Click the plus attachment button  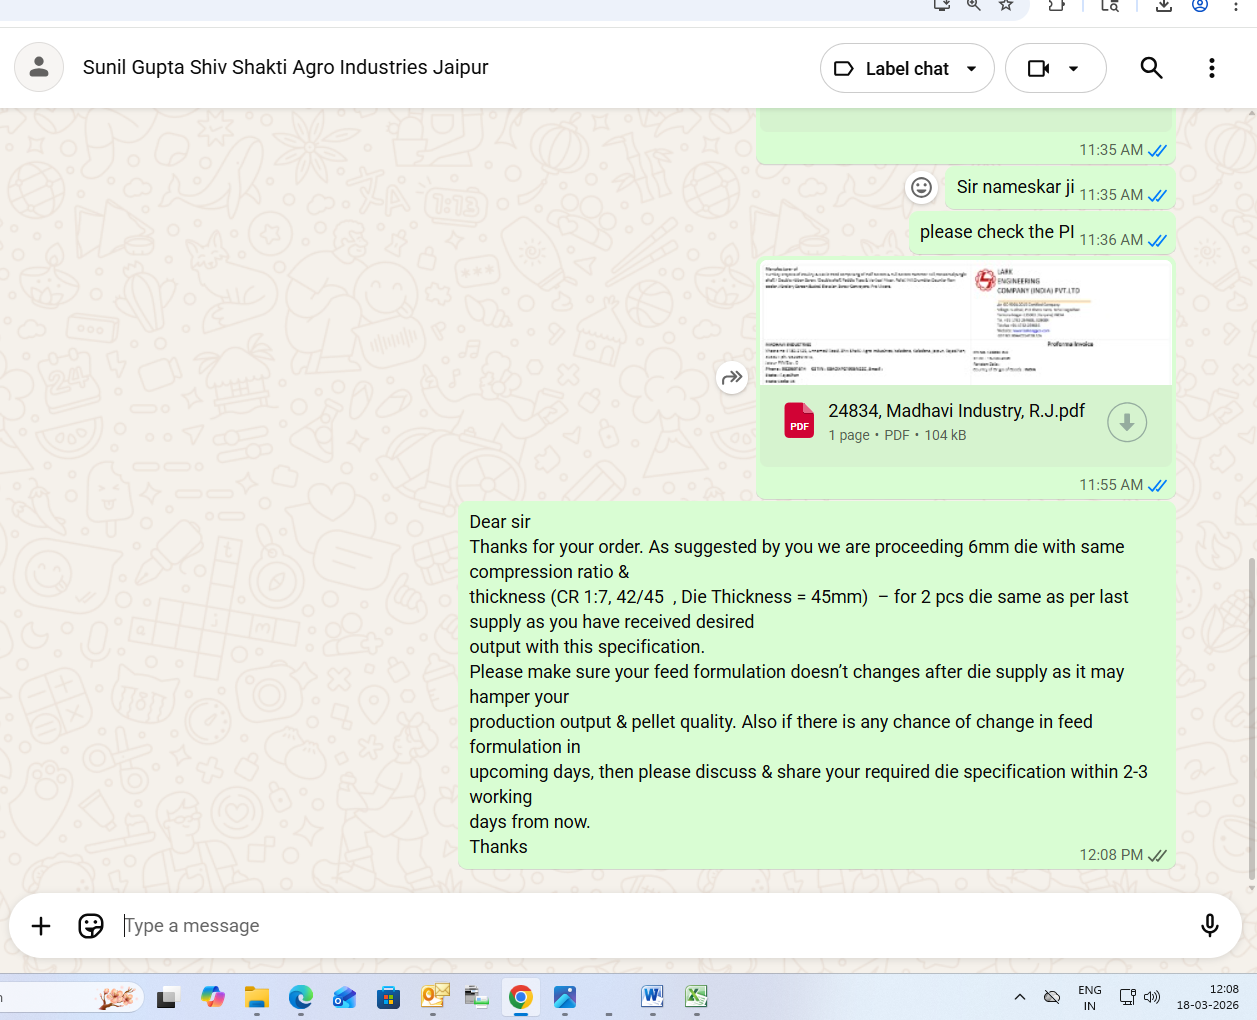(41, 926)
